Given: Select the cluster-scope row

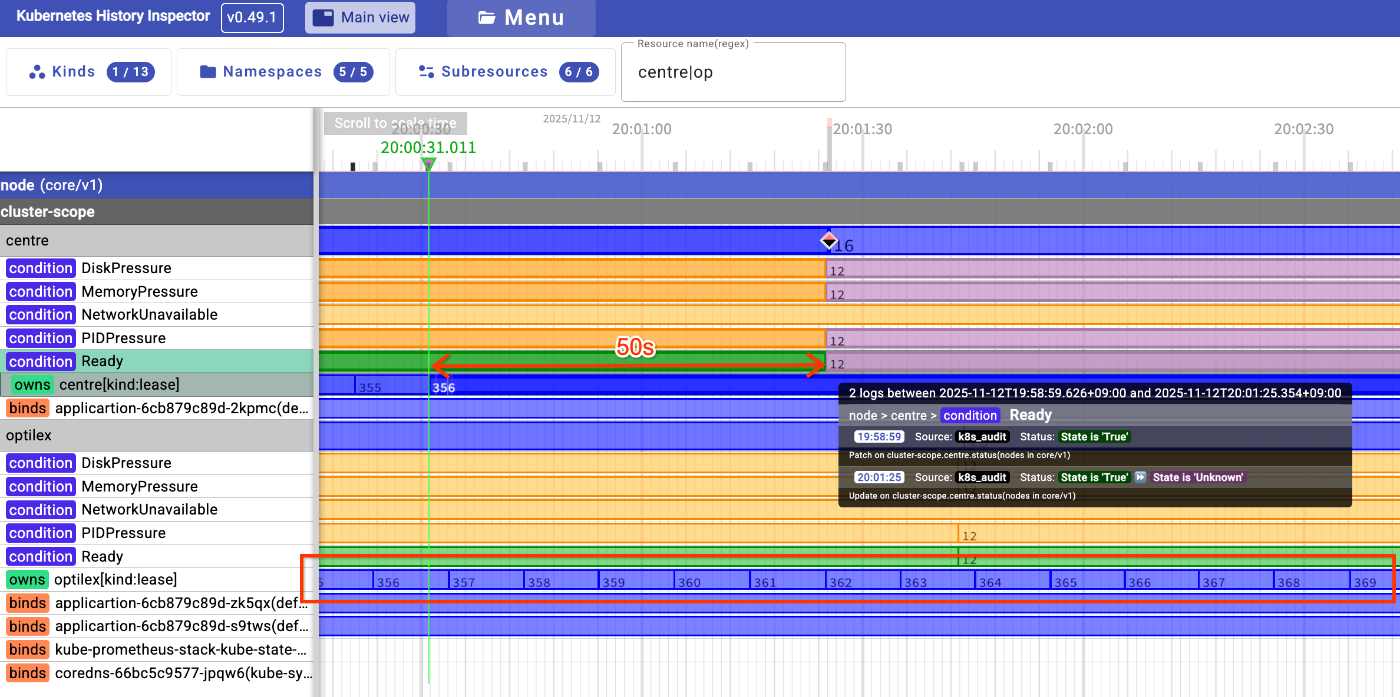Looking at the screenshot, I should (158, 212).
